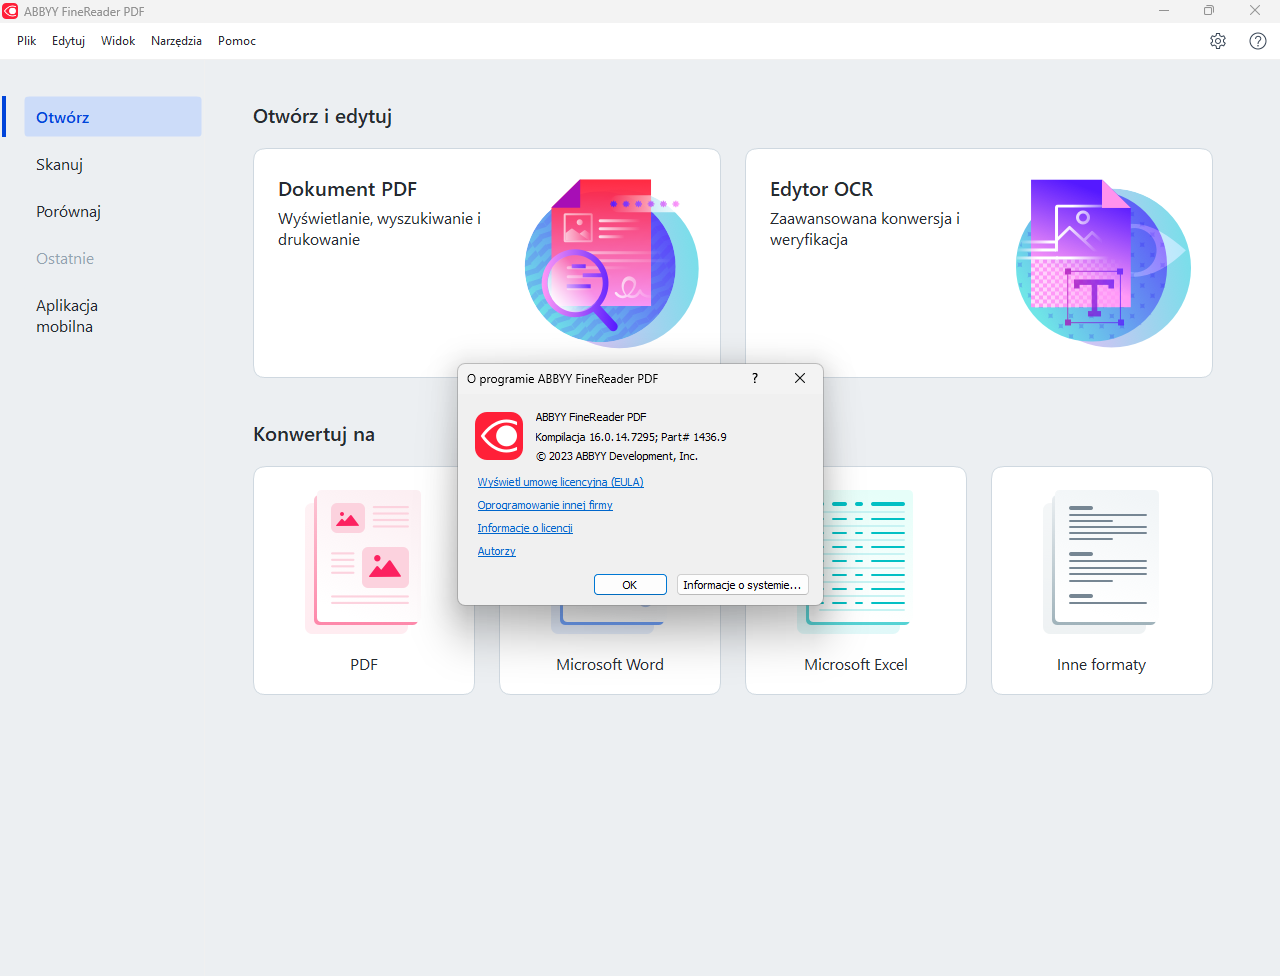Click the Wyświetlanie, wyszukiwanie i drukowanie description
Screen dimensions: 1280x976
379,229
